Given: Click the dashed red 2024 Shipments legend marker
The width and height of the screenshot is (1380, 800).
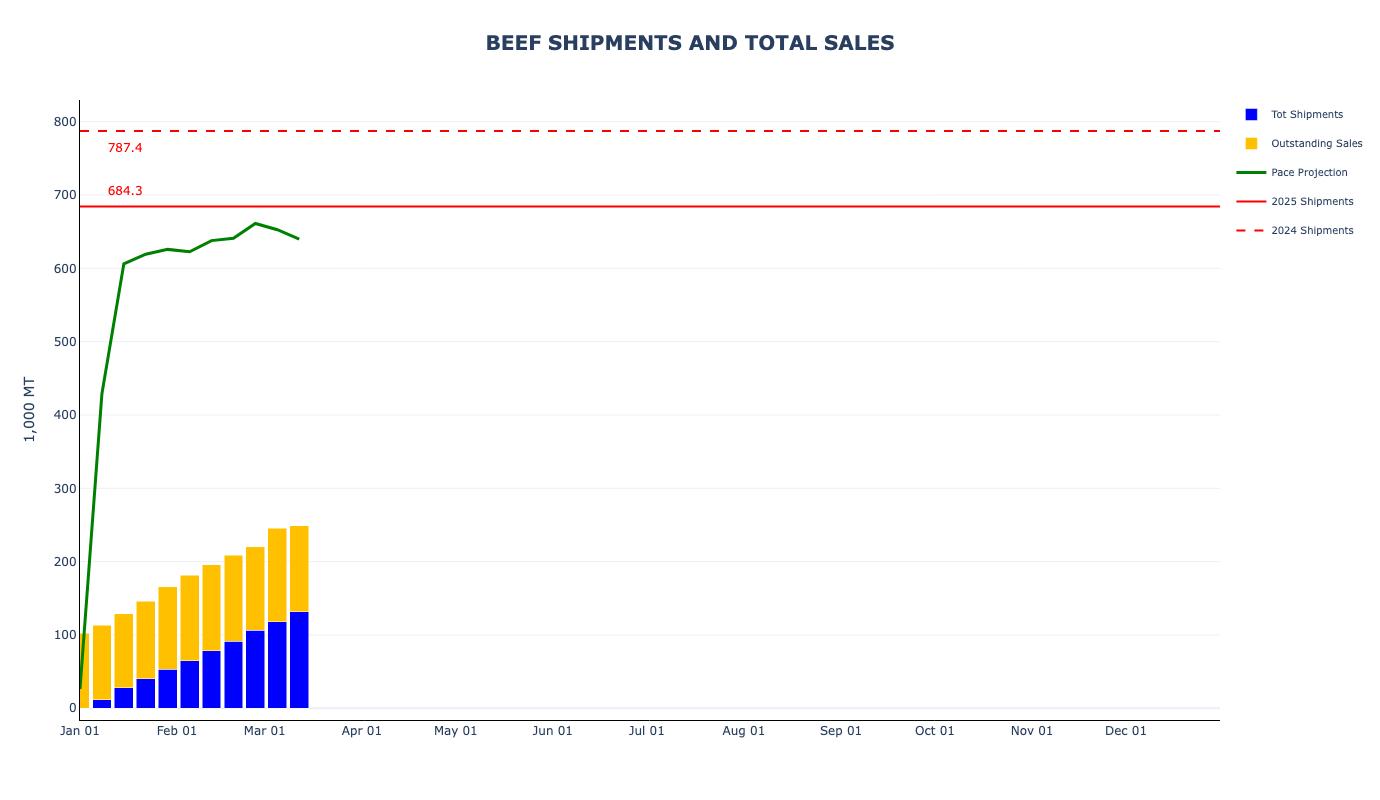Looking at the screenshot, I should [x=1251, y=231].
